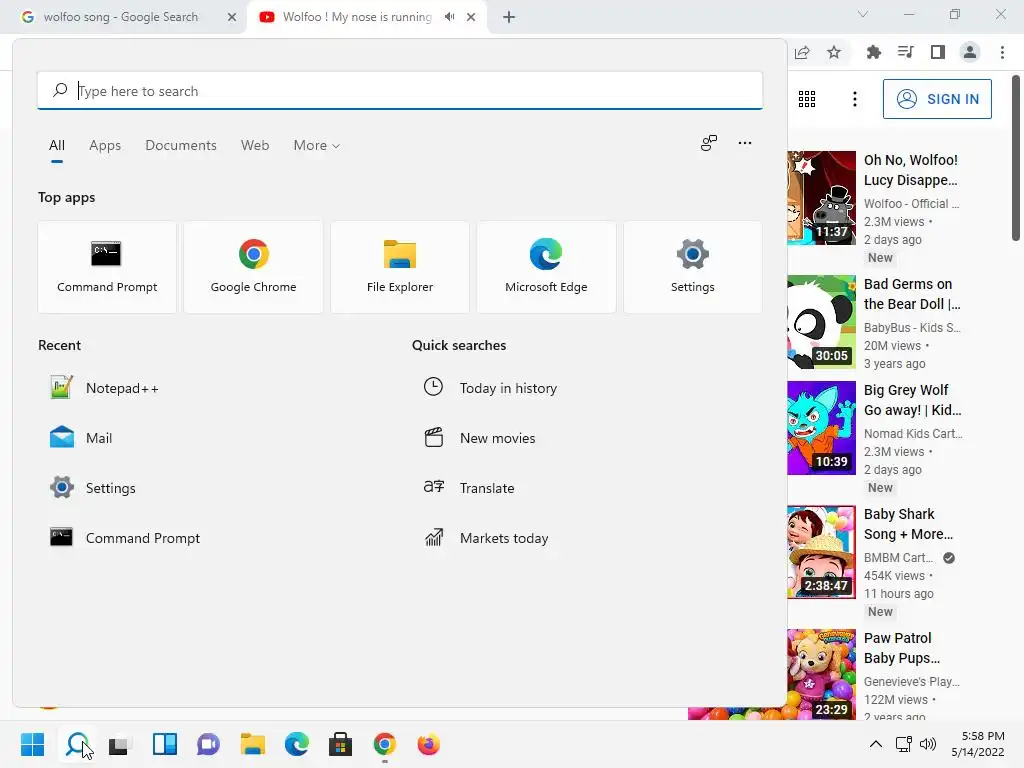
Task: Open Chrome Extensions puzzle icon
Action: [873, 52]
